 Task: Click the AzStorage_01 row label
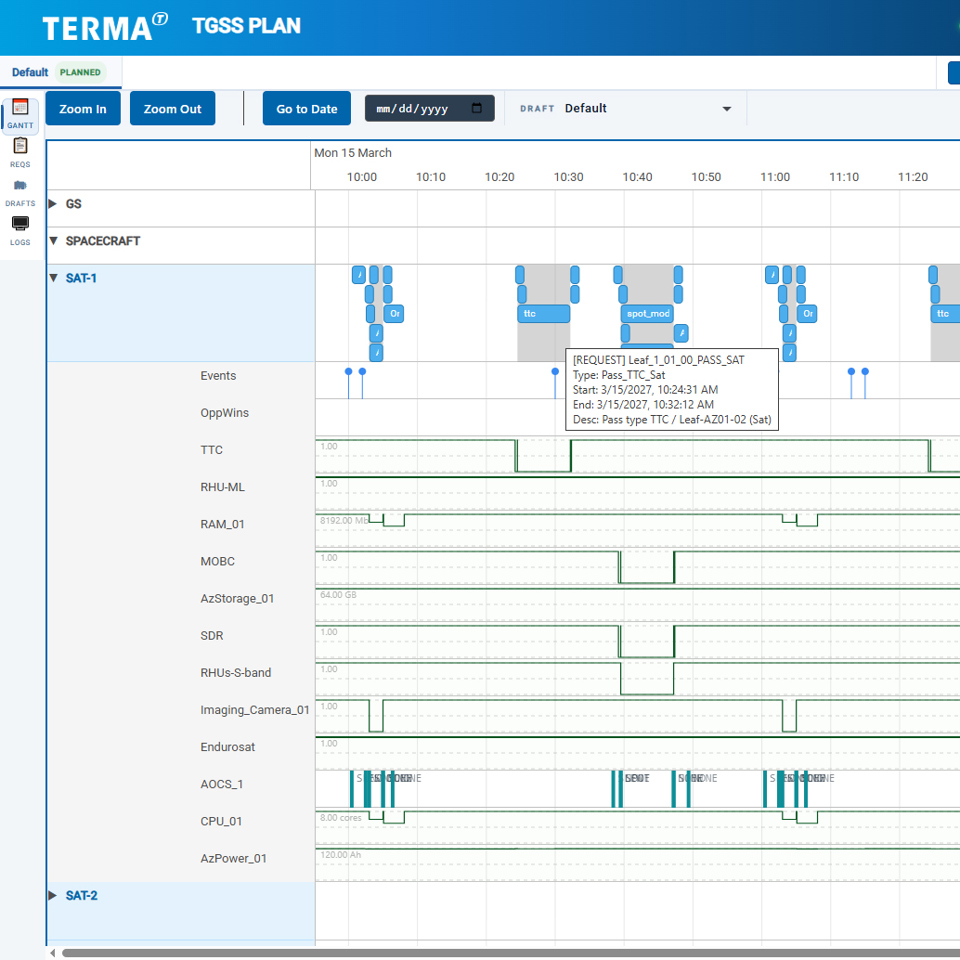237,599
